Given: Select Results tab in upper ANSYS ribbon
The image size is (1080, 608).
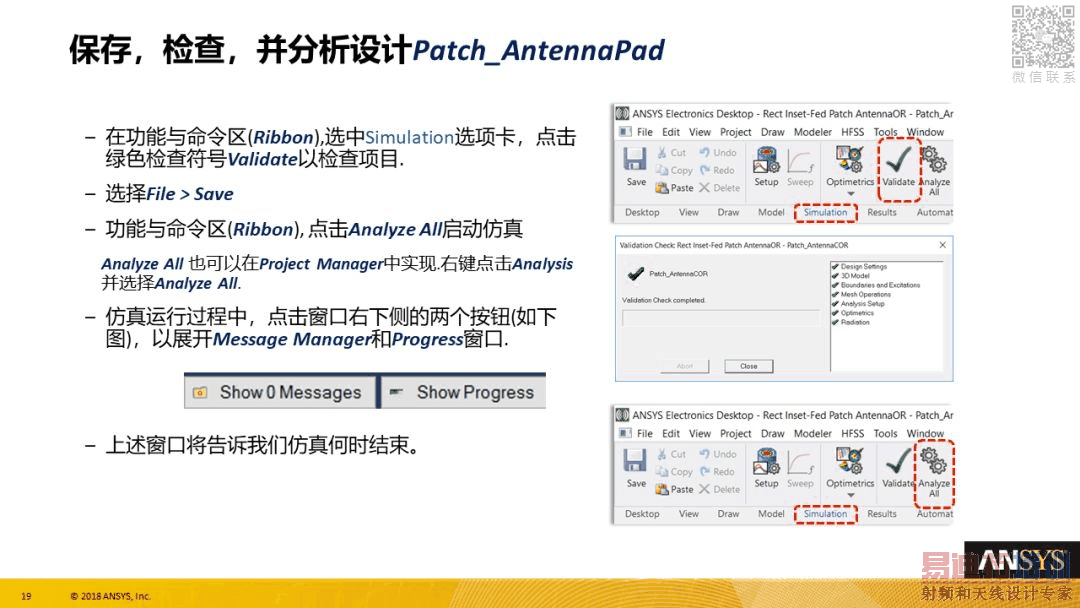Looking at the screenshot, I should coord(882,212).
